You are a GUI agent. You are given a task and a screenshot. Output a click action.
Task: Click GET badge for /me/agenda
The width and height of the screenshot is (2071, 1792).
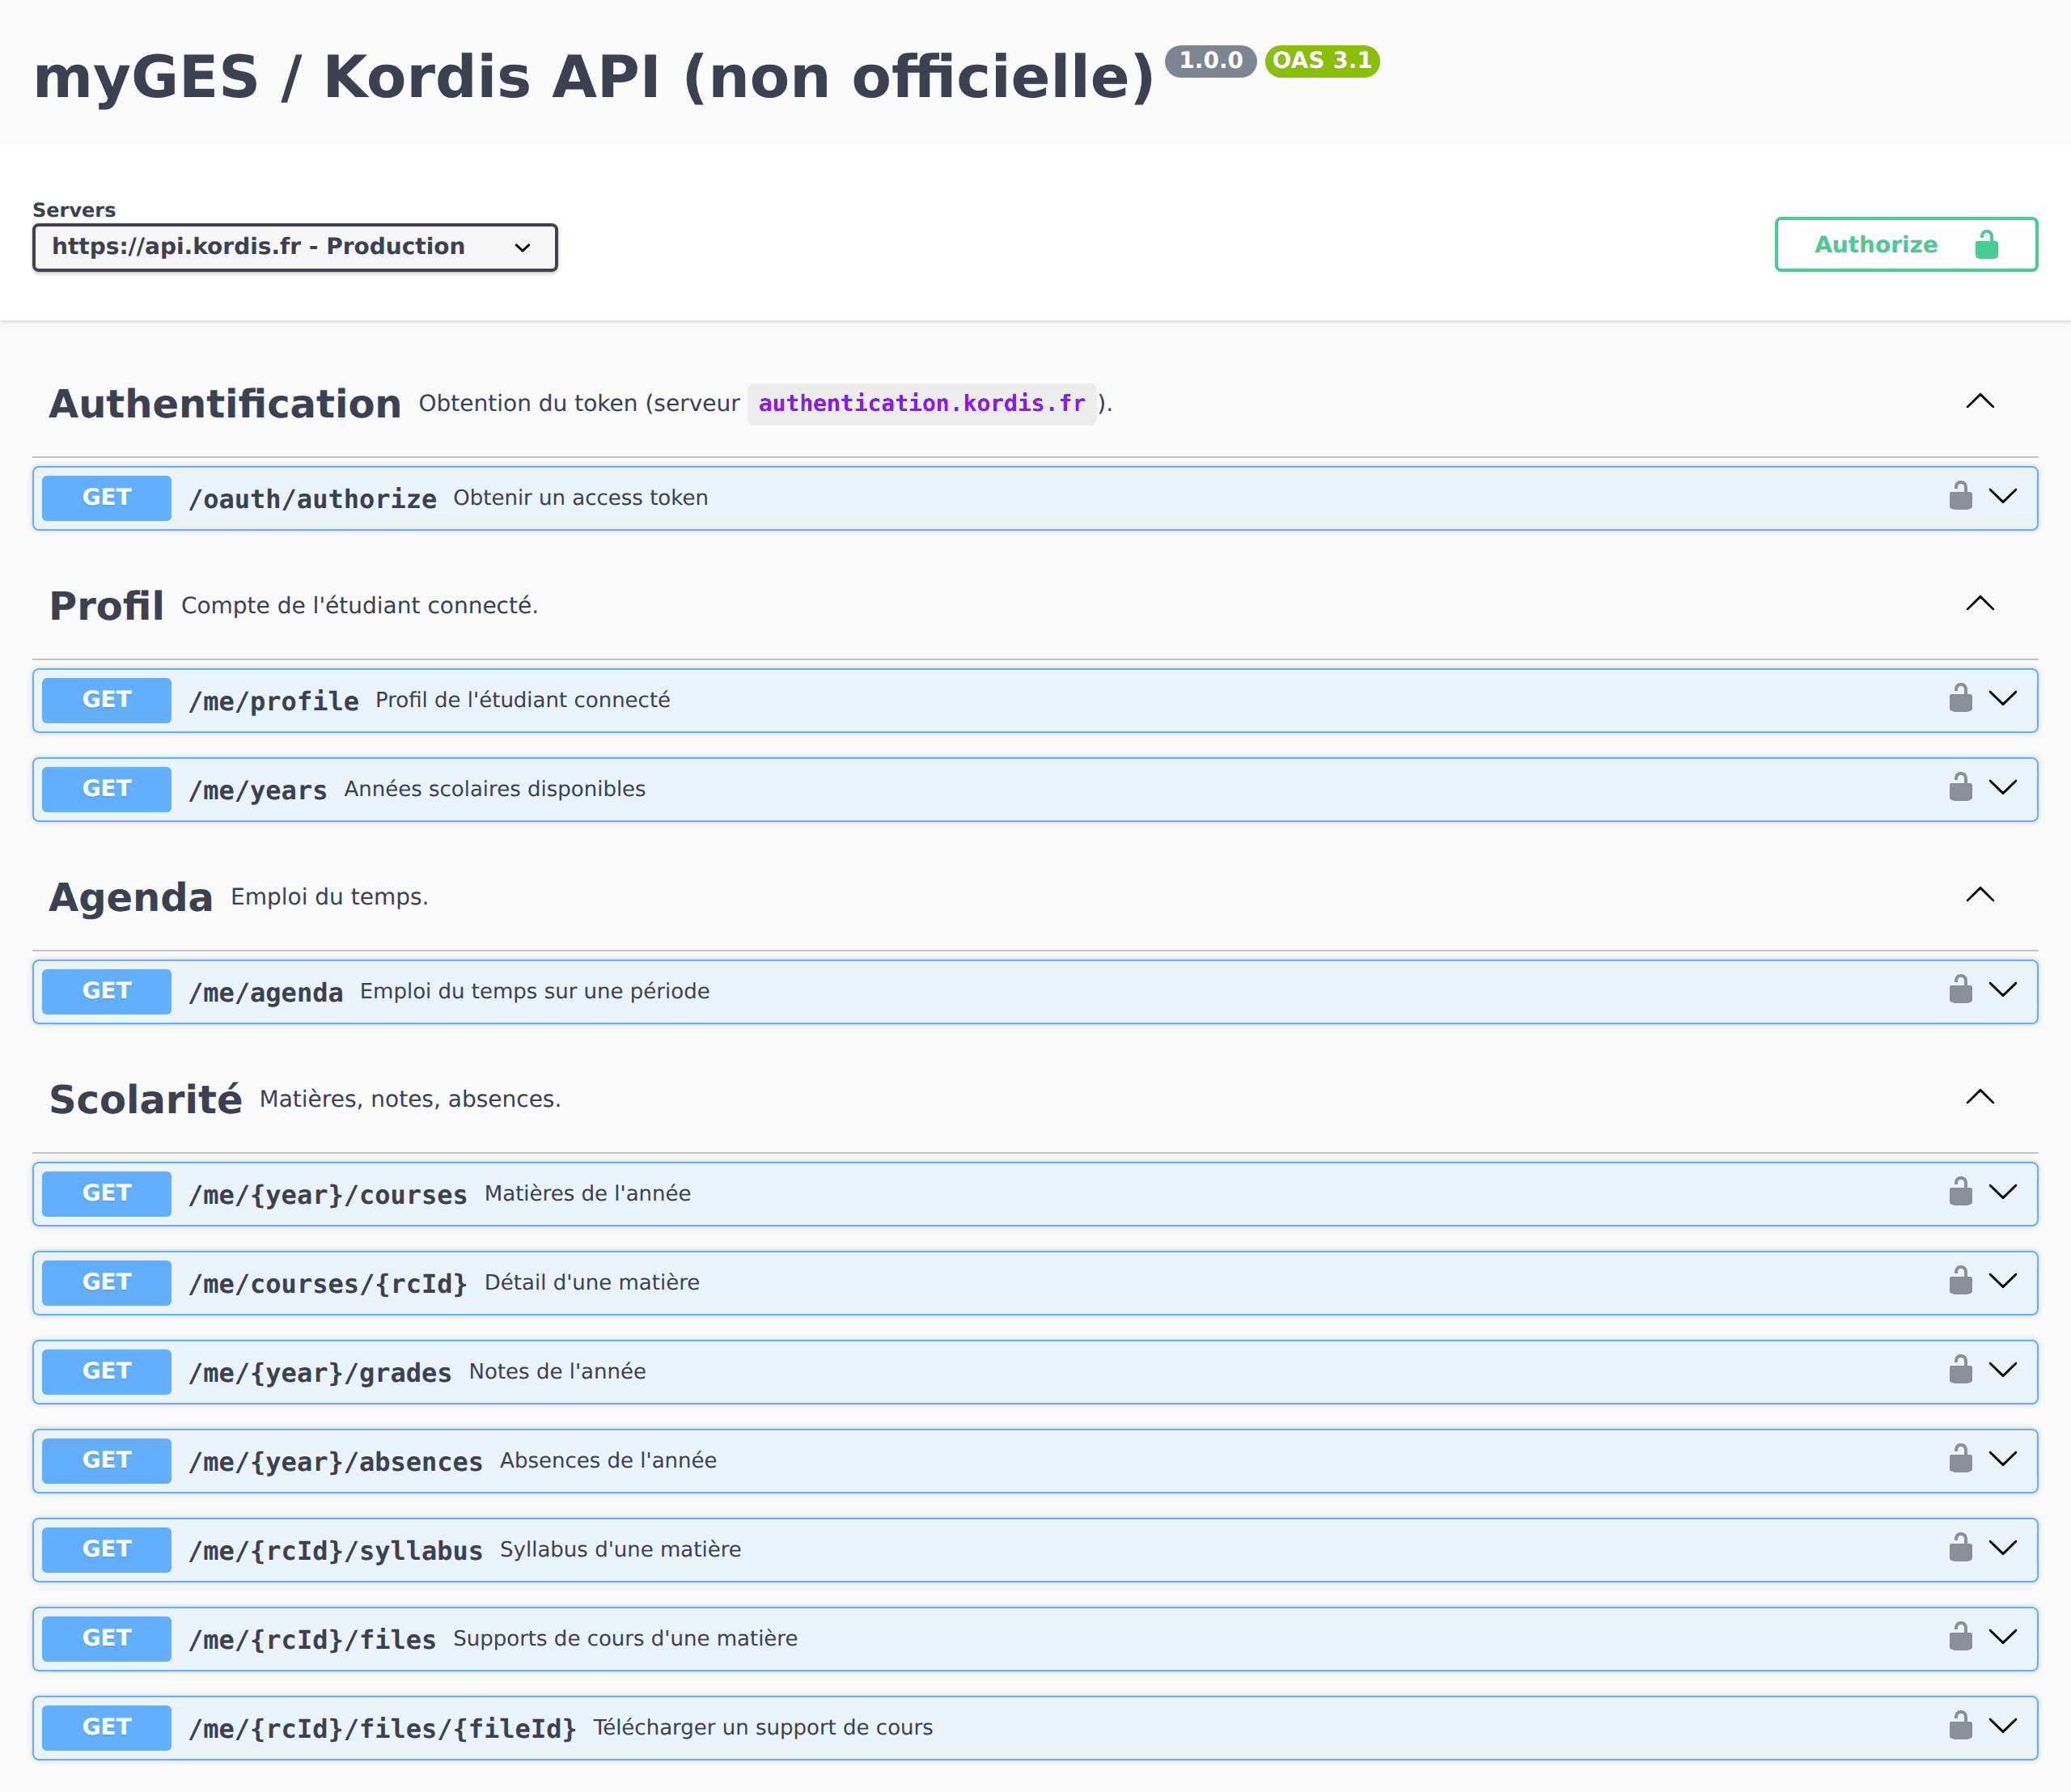point(107,991)
